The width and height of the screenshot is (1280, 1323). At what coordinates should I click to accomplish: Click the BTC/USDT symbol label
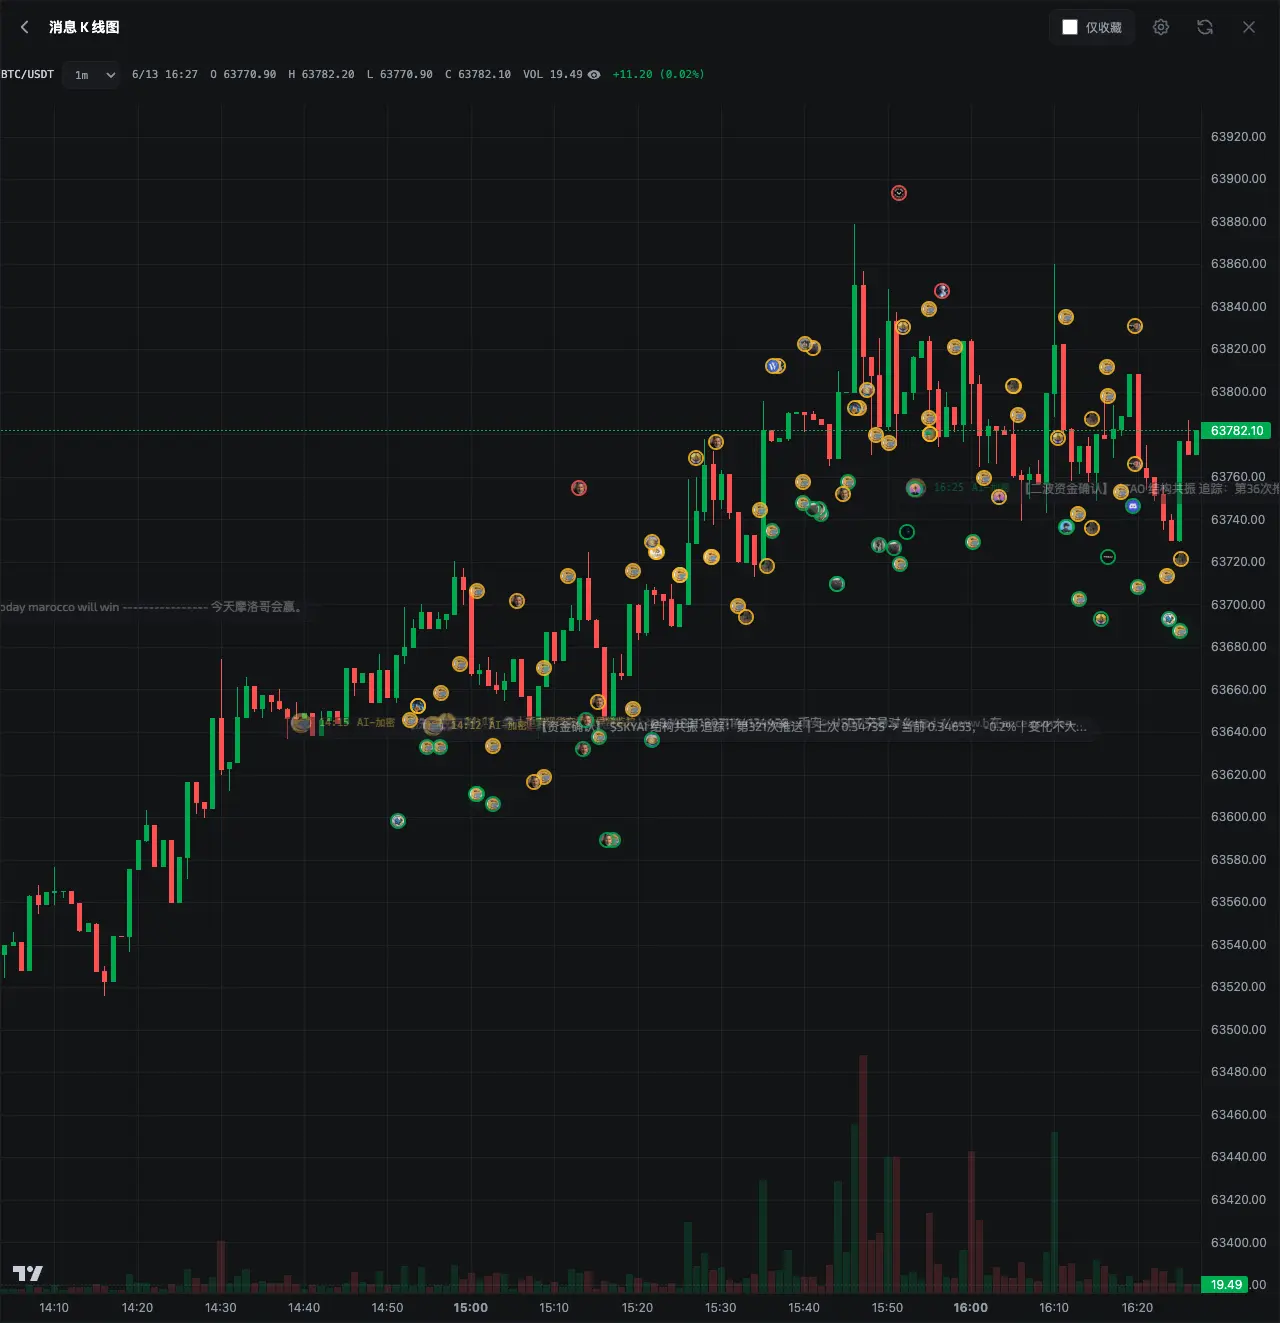(x=27, y=75)
